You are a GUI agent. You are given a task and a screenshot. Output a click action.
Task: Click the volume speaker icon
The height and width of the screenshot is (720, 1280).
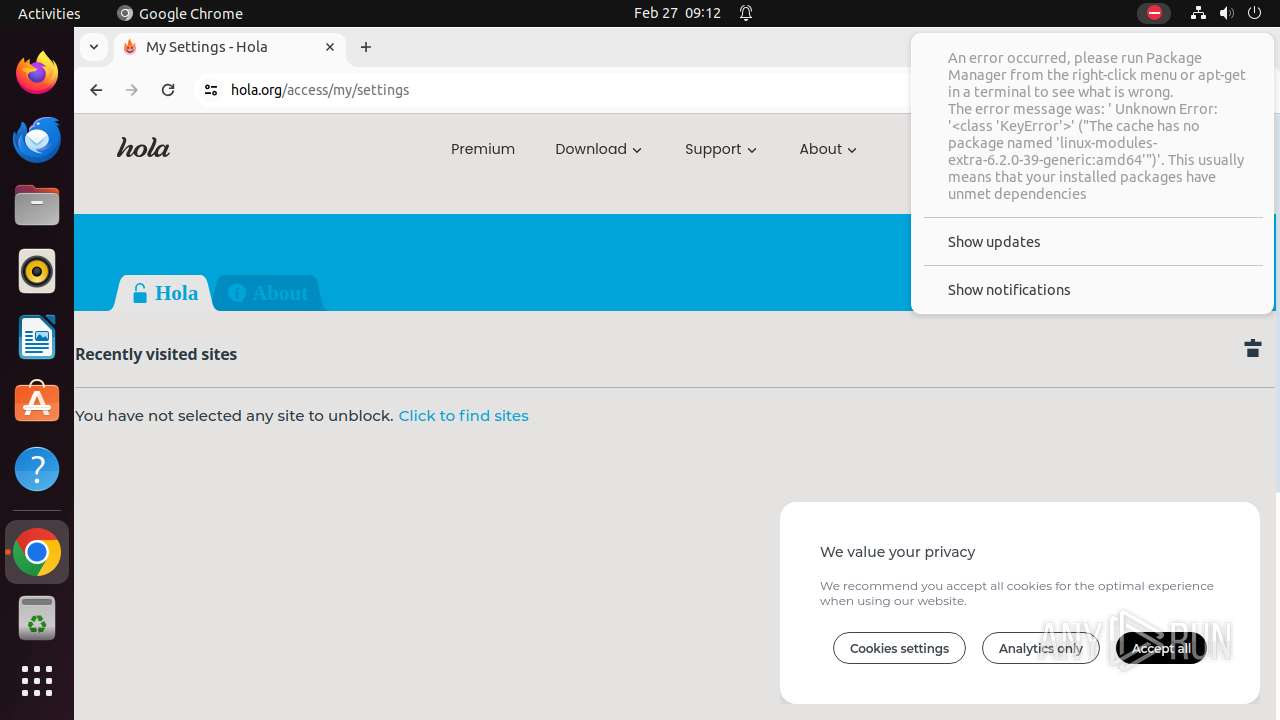(1226, 13)
